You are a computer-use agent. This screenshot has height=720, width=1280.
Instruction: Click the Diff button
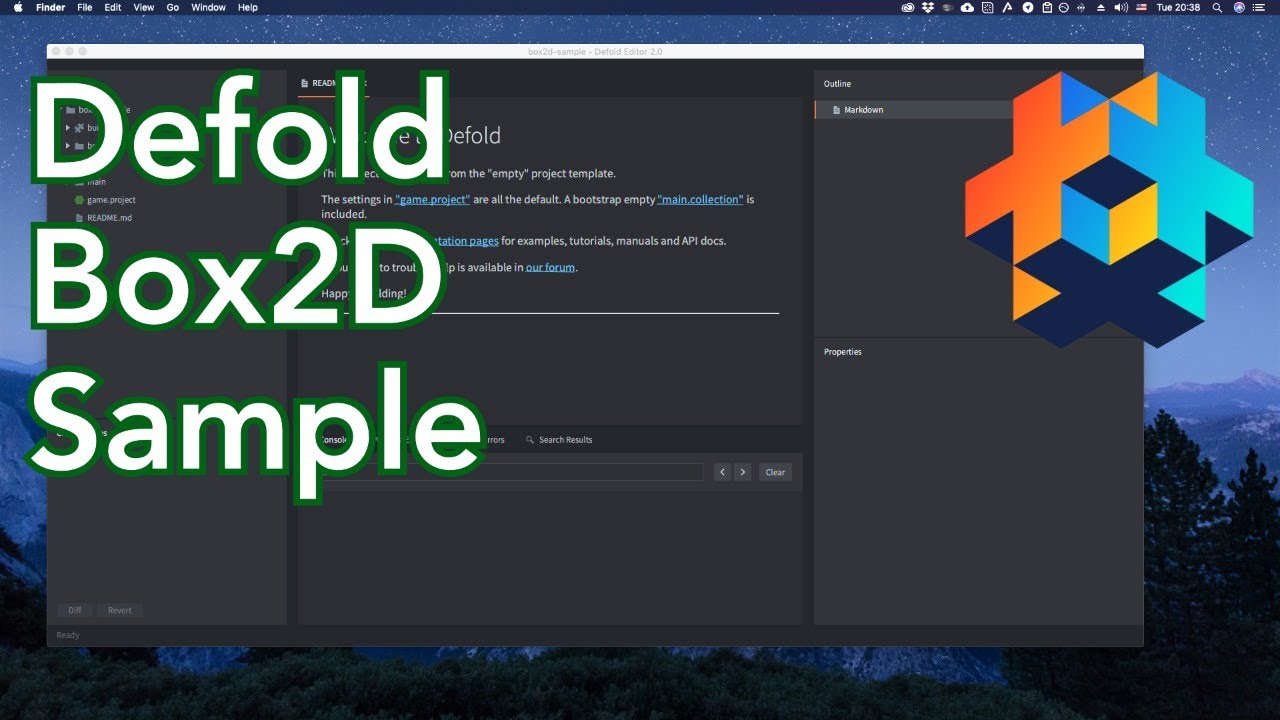click(x=74, y=610)
